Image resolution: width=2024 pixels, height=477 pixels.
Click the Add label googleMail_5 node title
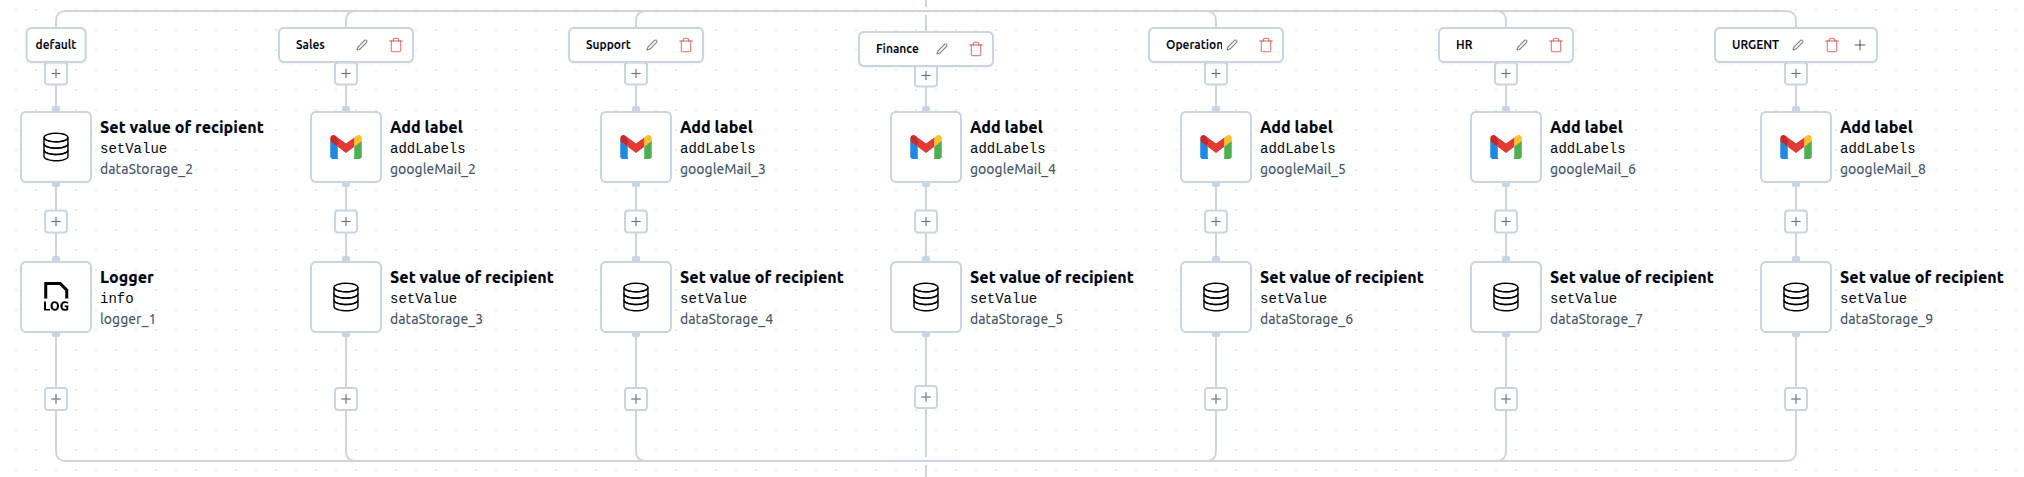(x=1296, y=127)
